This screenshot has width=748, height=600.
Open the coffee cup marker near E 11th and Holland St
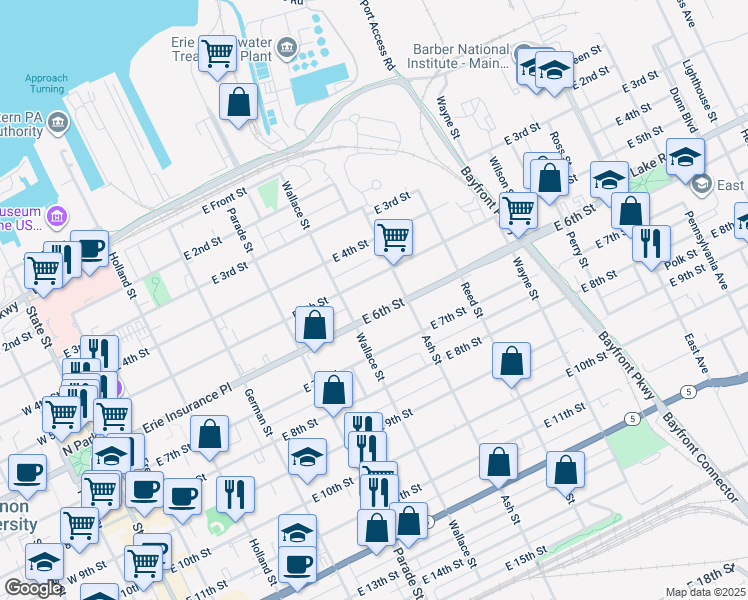[x=297, y=565]
